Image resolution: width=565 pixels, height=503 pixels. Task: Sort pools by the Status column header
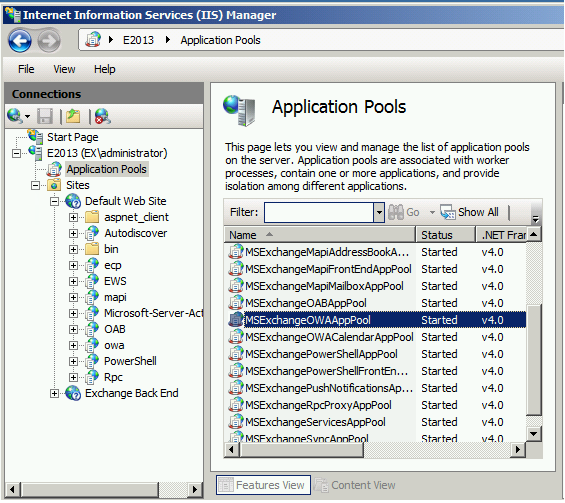coord(445,235)
